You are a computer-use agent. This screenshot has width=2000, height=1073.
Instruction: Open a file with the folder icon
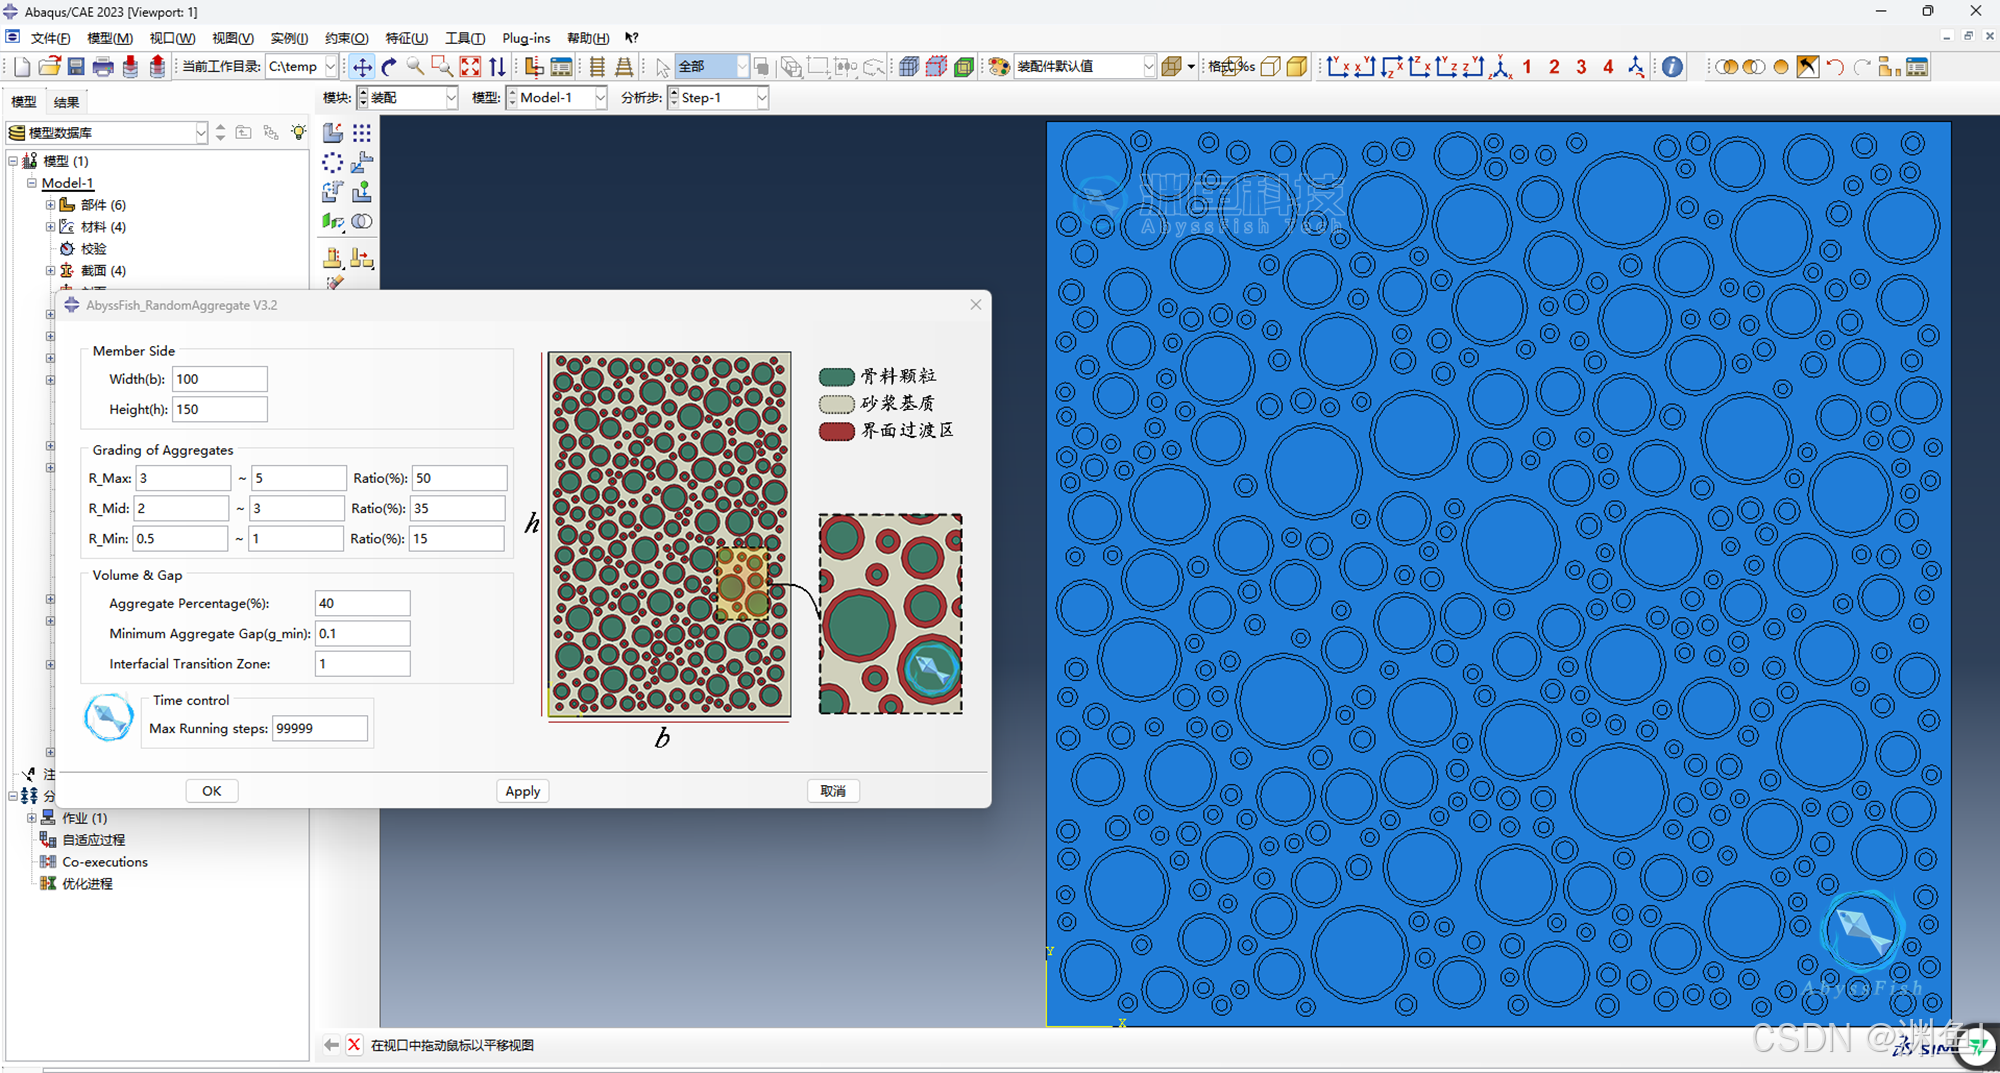click(x=49, y=67)
